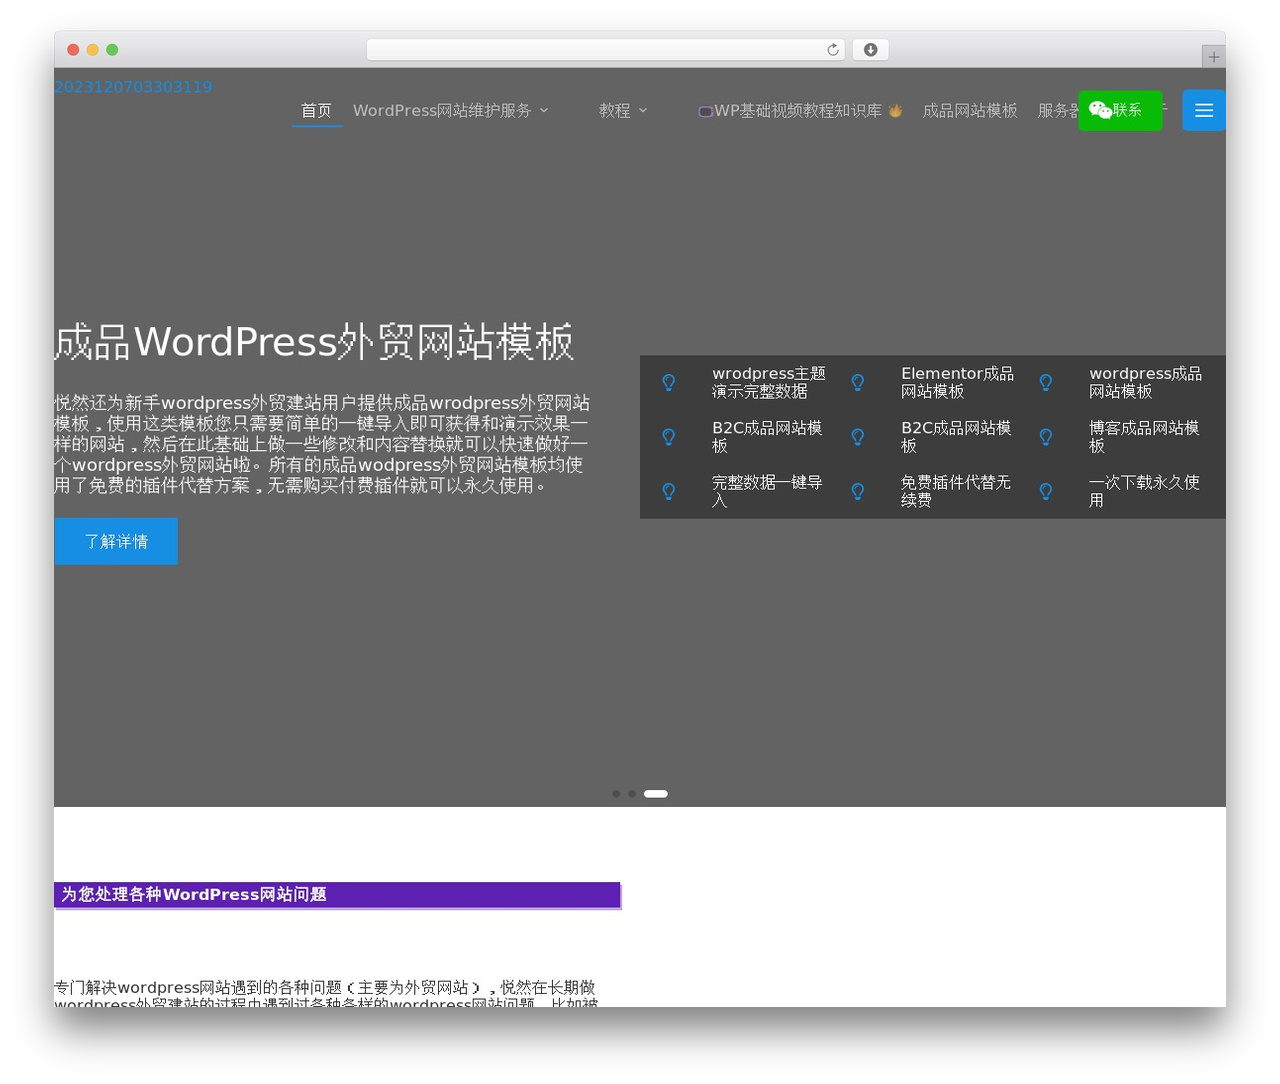This screenshot has height=1084, width=1280.
Task: Click the text 免费插件代替无续费
Action: click(956, 491)
